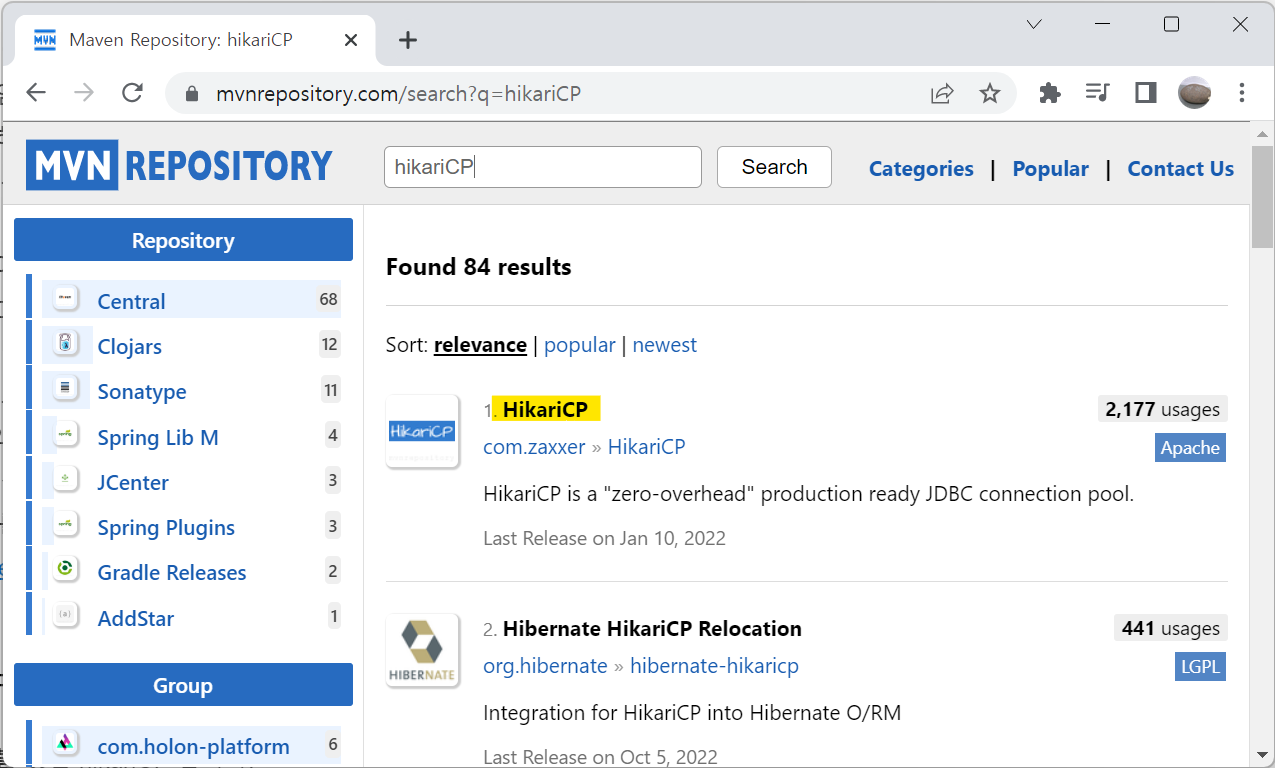Open the Chrome profile avatar
The height and width of the screenshot is (768, 1275).
1194,93
